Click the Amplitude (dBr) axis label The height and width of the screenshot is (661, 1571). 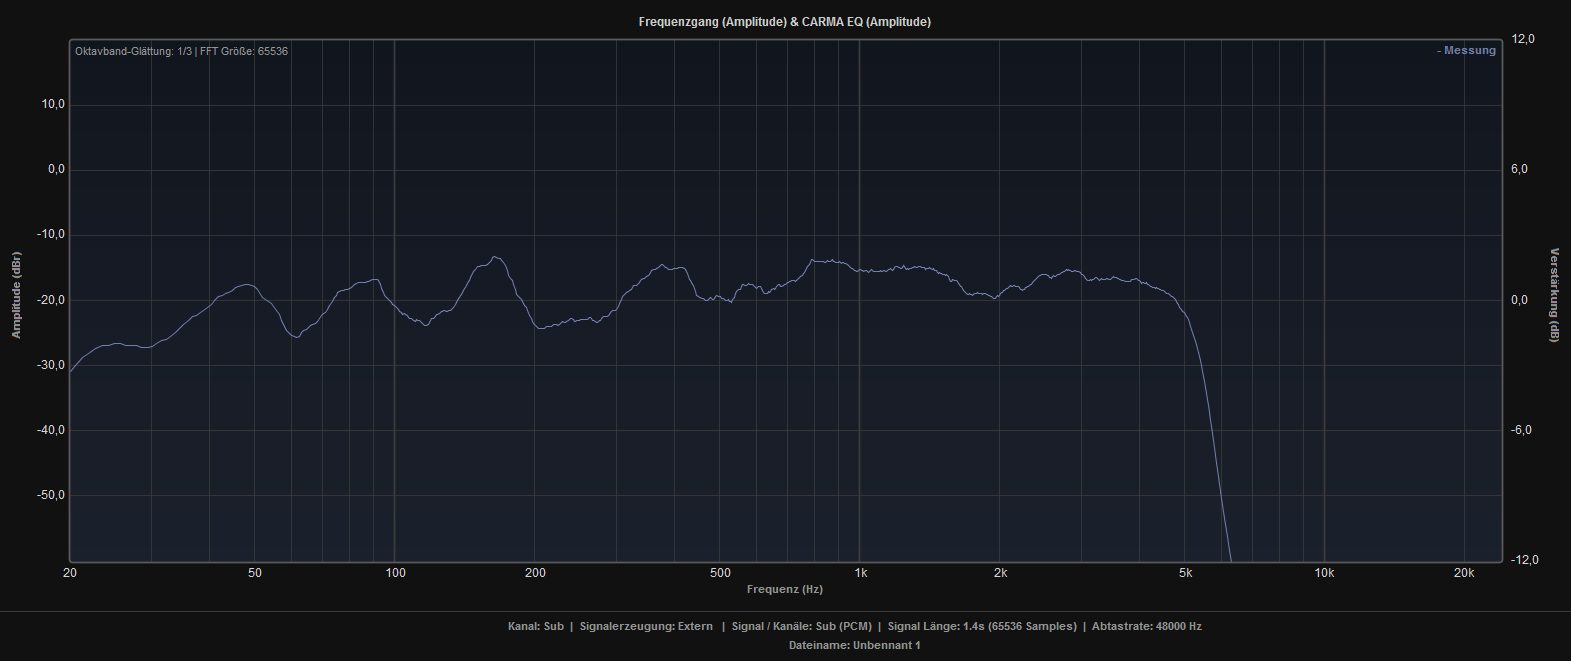point(16,295)
